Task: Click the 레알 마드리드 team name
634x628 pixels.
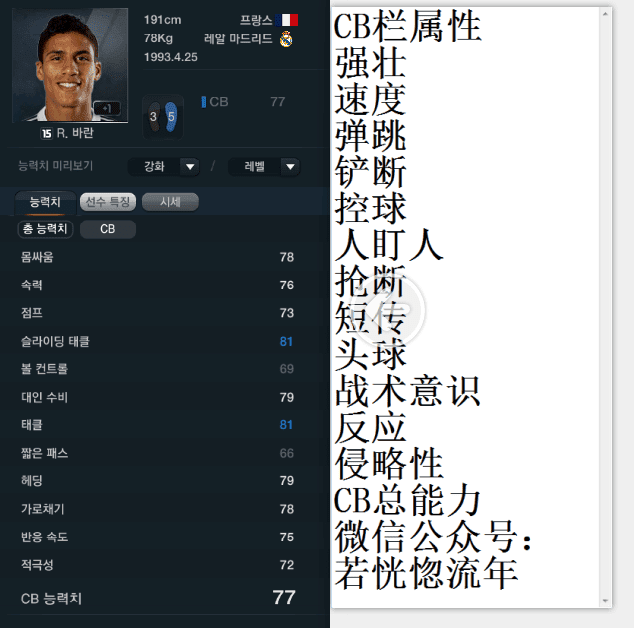Action: [x=238, y=39]
